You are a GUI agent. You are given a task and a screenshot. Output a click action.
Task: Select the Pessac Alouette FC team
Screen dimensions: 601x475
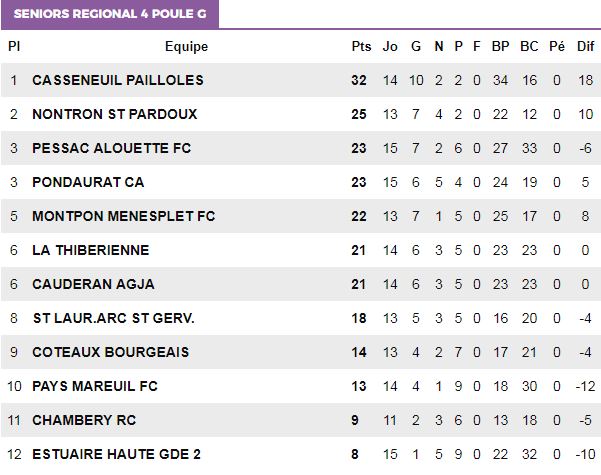[112, 148]
